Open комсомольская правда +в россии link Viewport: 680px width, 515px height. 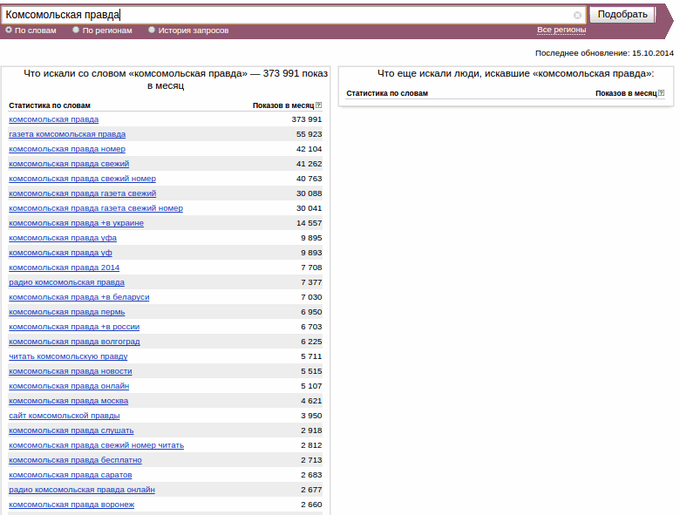[74, 326]
